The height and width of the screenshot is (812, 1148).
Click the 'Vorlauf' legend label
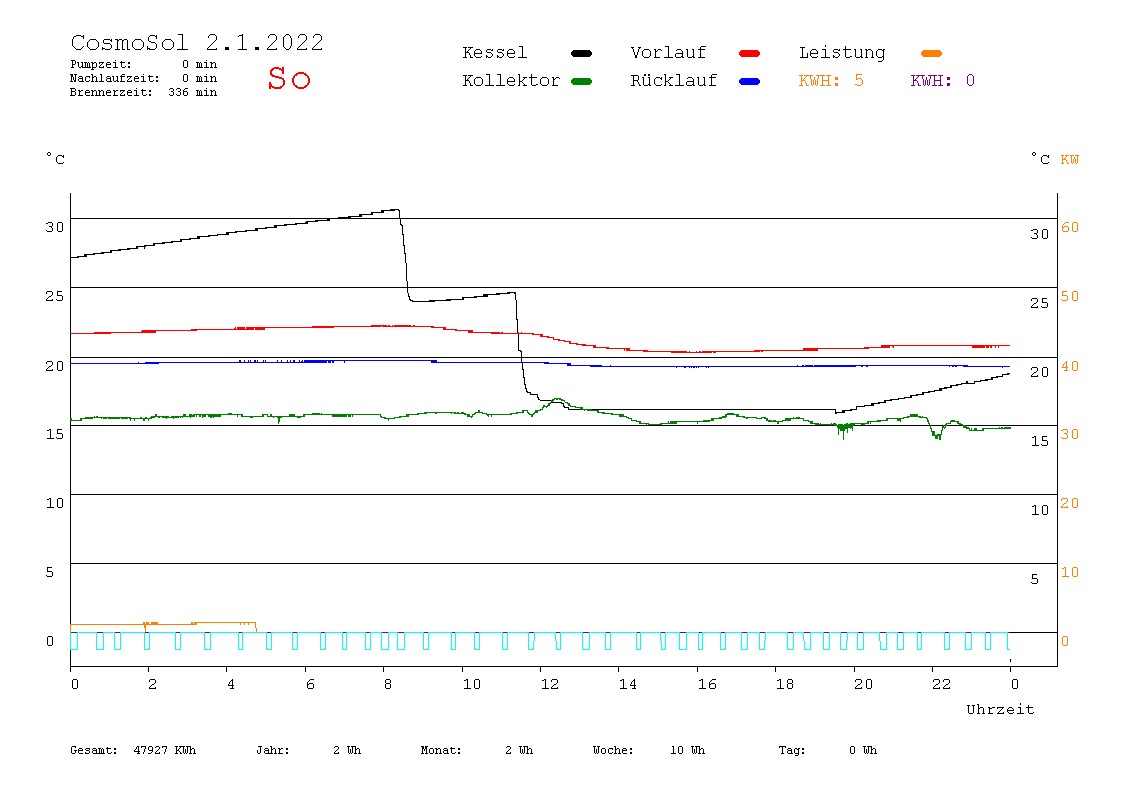pos(668,53)
